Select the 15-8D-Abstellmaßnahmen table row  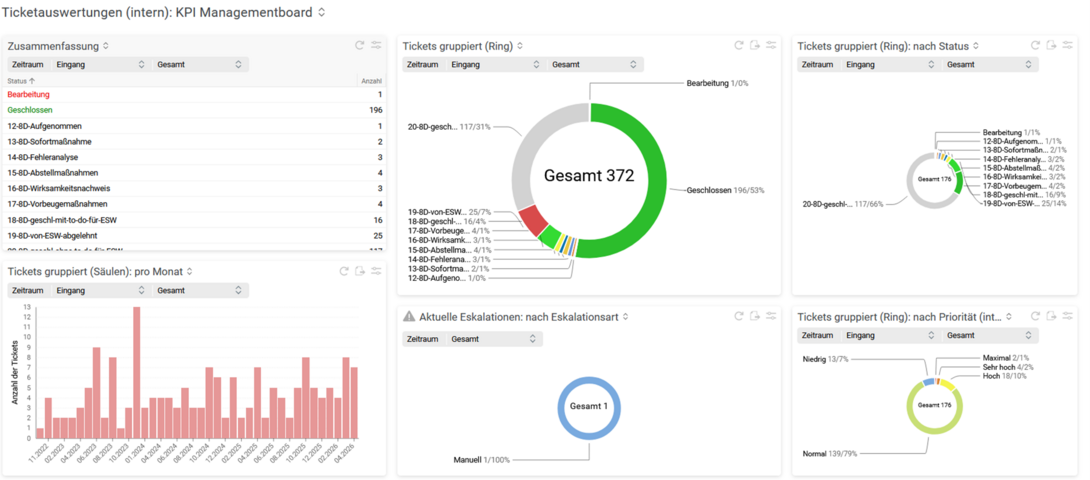point(195,173)
